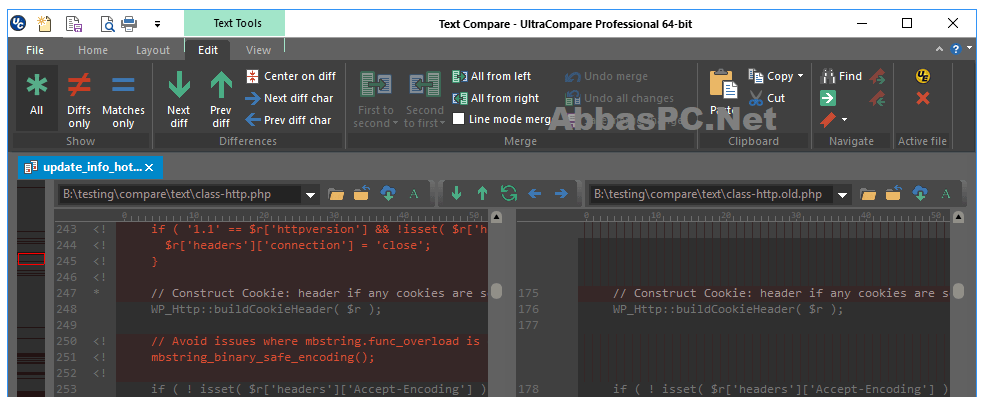The image size is (986, 404).
Task: Open active file in UltraEdit icon
Action: coord(922,76)
